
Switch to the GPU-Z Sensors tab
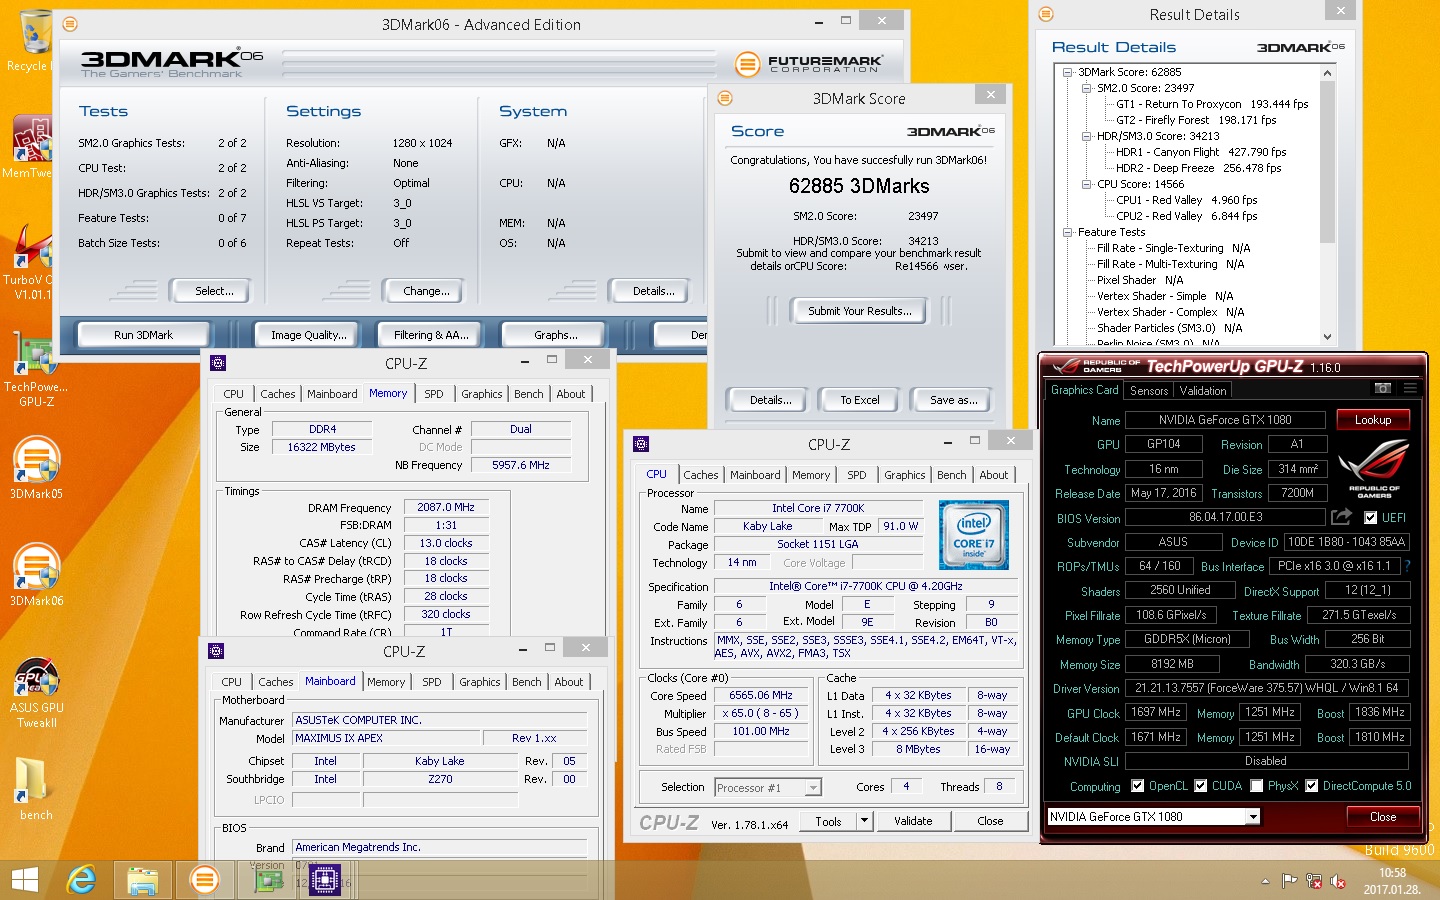(1149, 391)
